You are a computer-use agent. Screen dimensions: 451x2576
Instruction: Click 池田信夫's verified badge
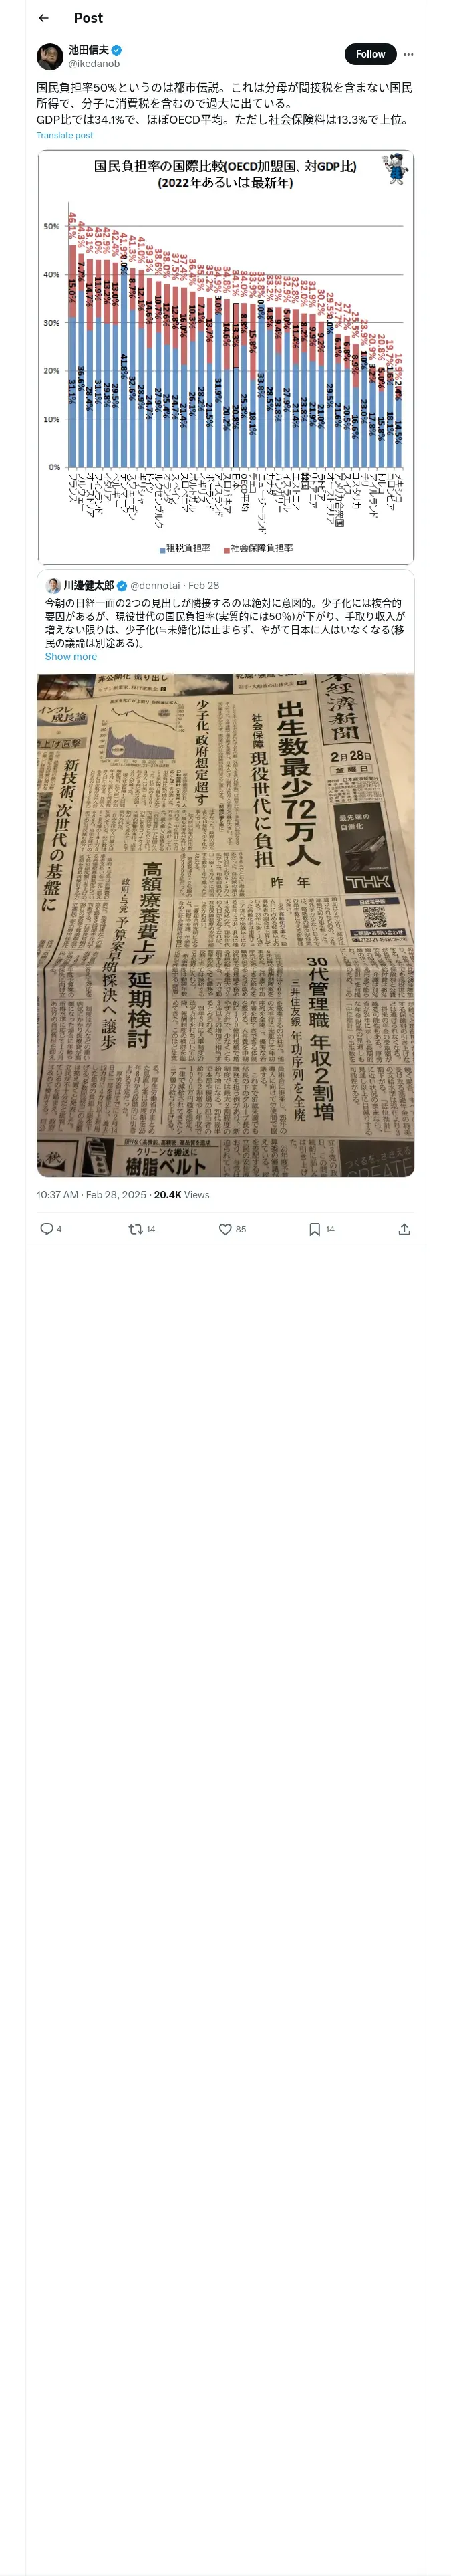pyautogui.click(x=117, y=50)
